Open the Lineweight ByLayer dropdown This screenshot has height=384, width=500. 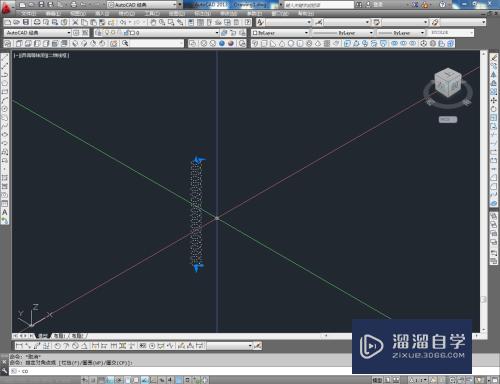point(401,33)
